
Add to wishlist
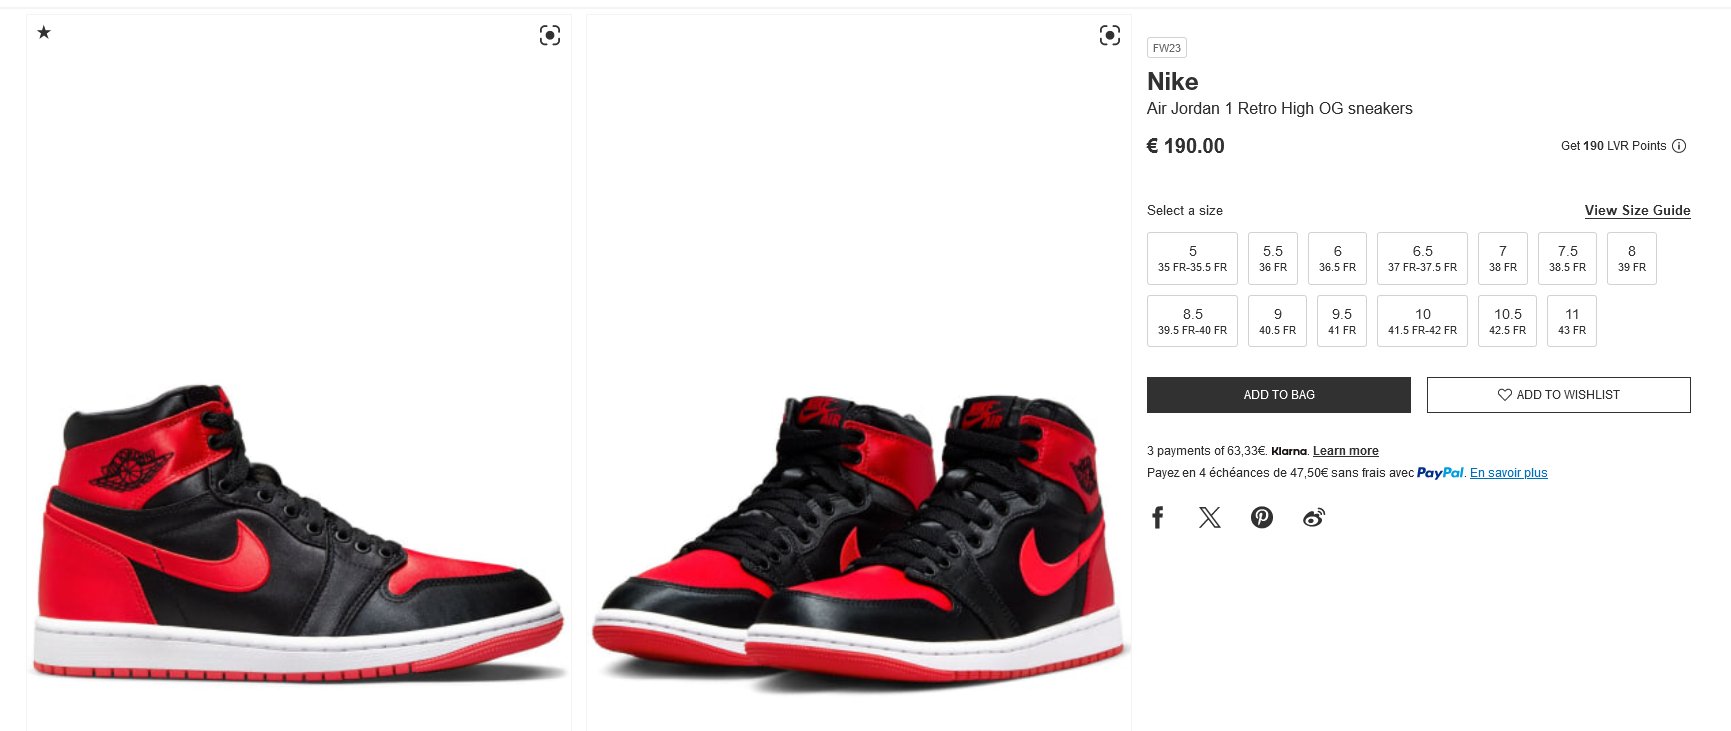(x=1559, y=395)
